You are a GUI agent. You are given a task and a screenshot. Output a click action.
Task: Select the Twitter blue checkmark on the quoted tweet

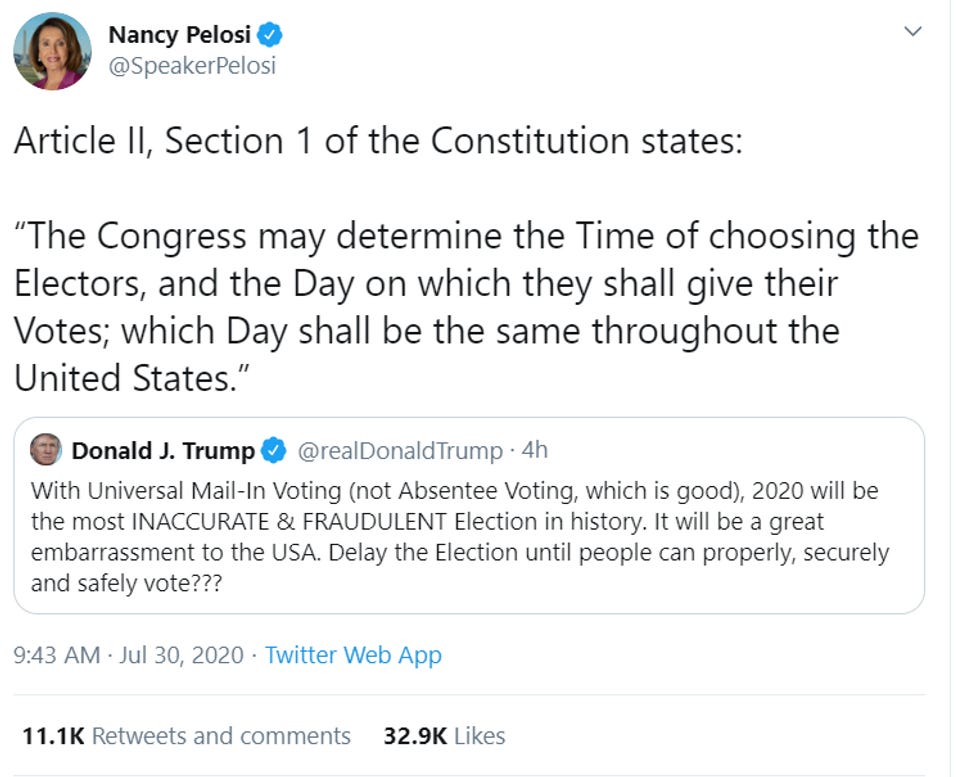coord(274,450)
